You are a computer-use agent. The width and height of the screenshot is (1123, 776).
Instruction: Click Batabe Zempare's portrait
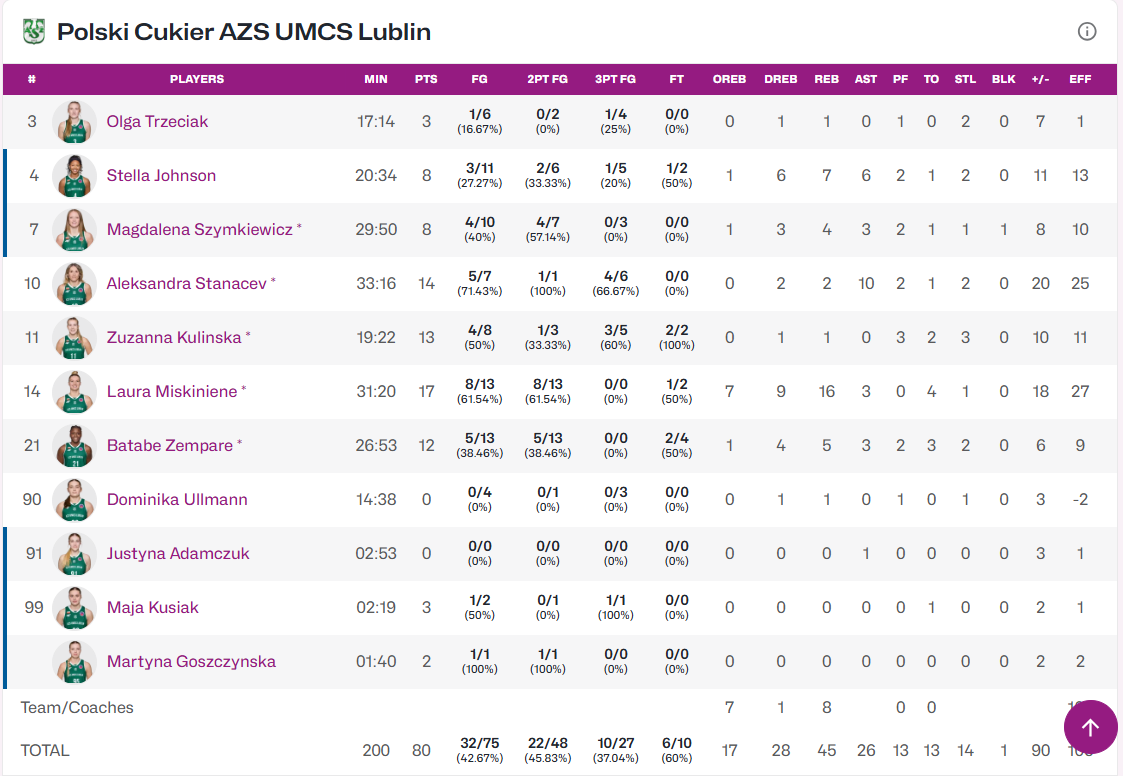pyautogui.click(x=74, y=446)
